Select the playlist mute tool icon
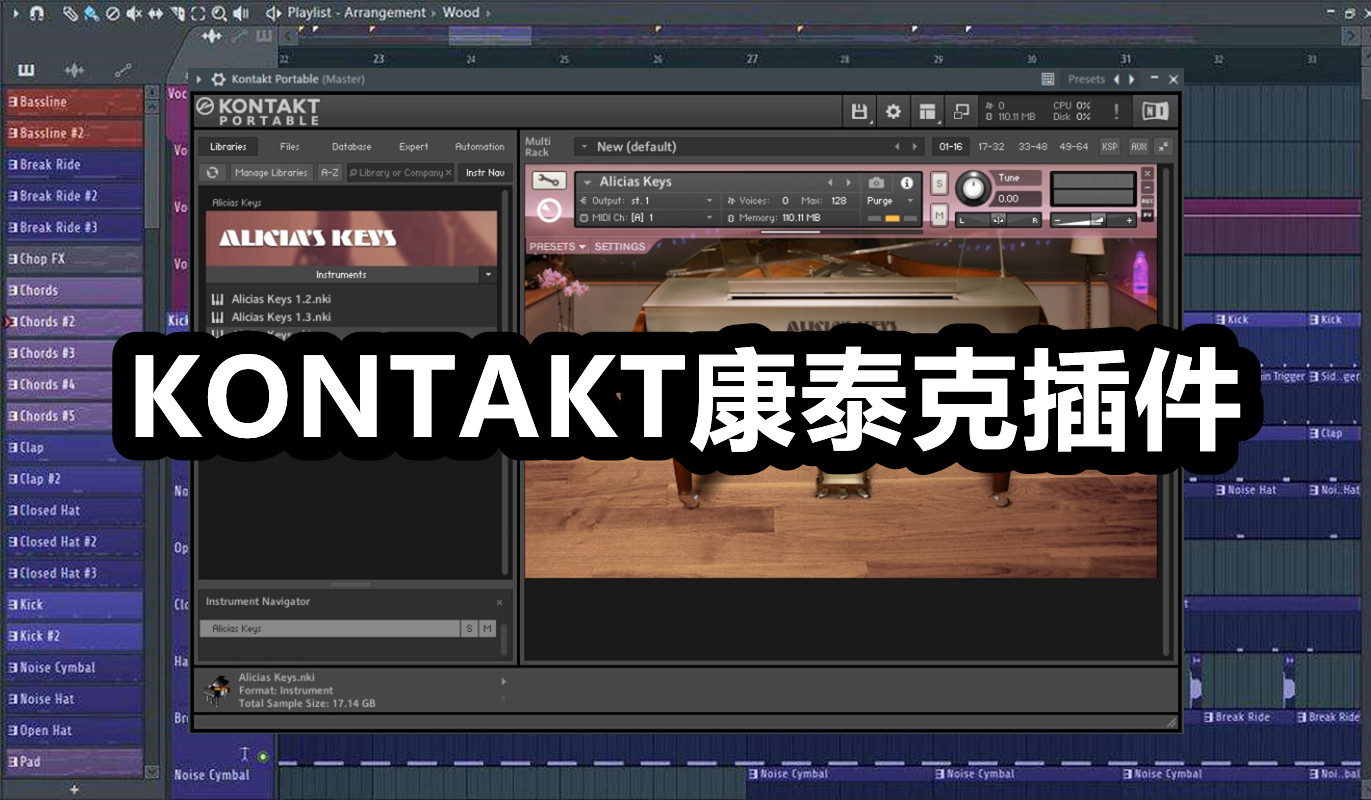This screenshot has width=1371, height=800. pos(134,13)
